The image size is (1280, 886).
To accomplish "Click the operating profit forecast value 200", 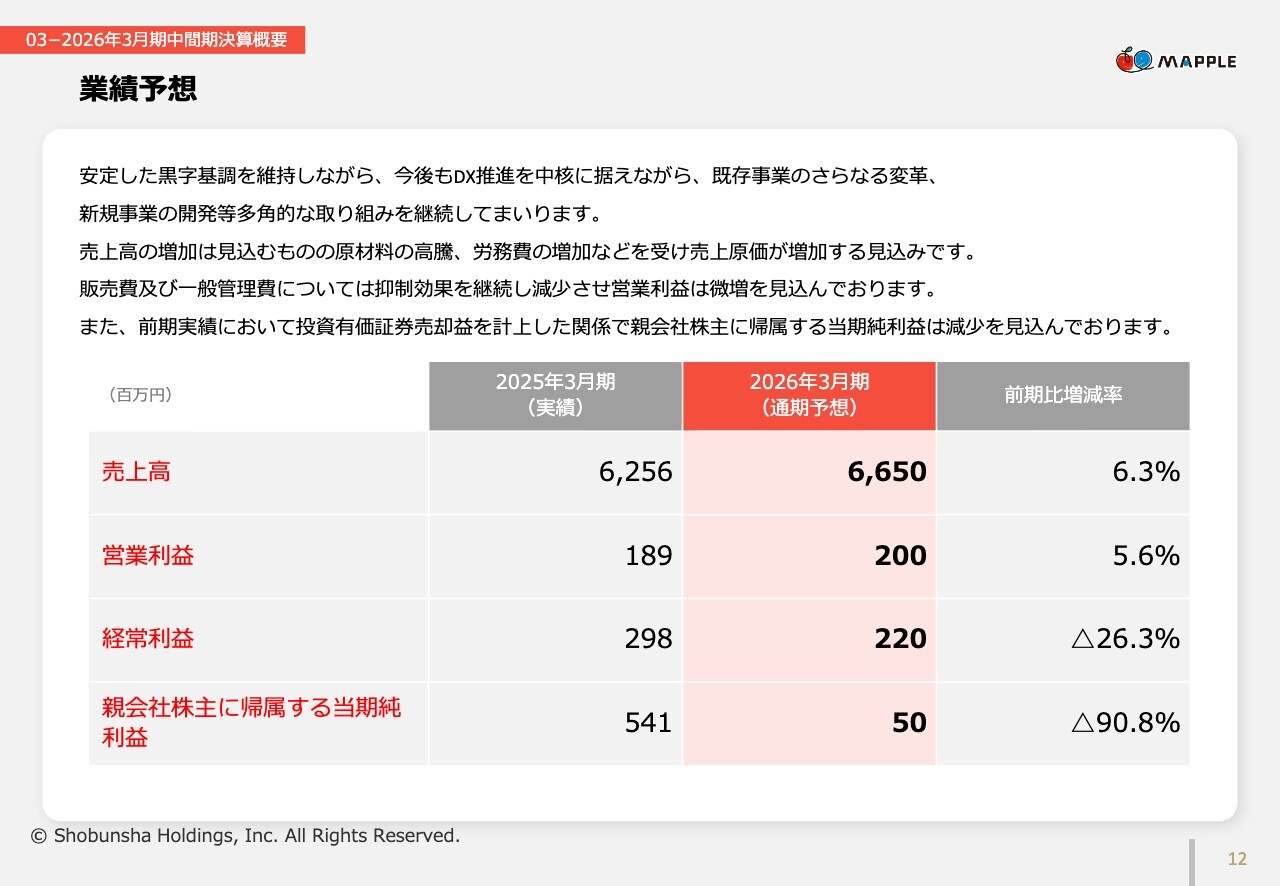I will tap(900, 556).
